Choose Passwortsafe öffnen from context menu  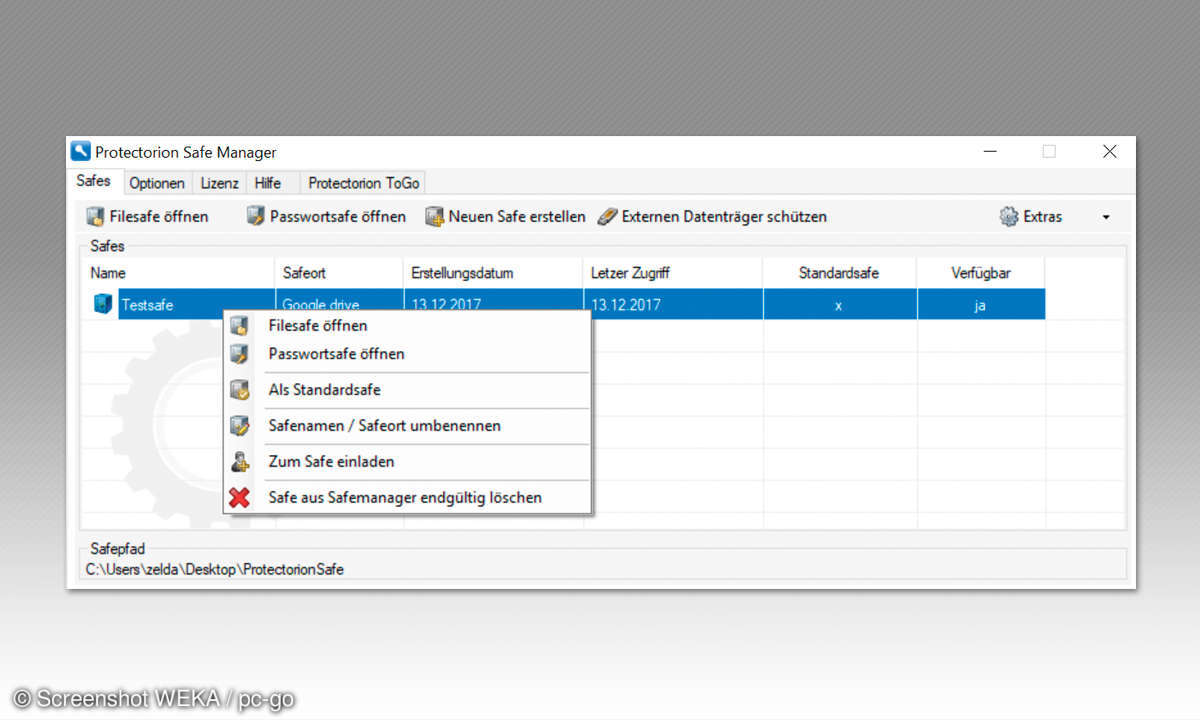tap(407, 354)
